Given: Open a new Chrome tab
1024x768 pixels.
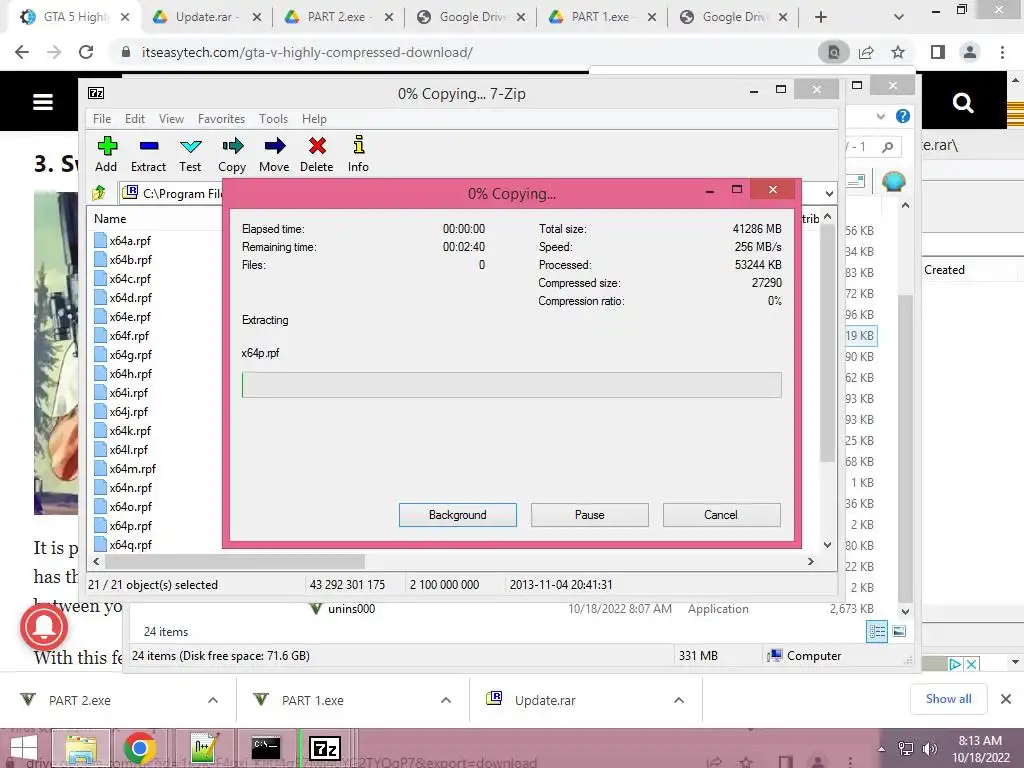Looking at the screenshot, I should (821, 17).
